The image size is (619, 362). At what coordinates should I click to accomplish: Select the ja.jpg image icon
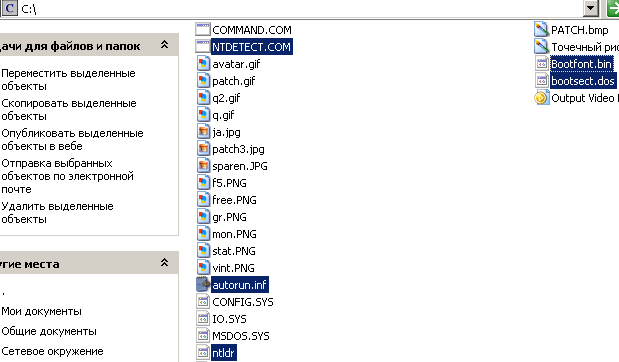click(x=203, y=131)
